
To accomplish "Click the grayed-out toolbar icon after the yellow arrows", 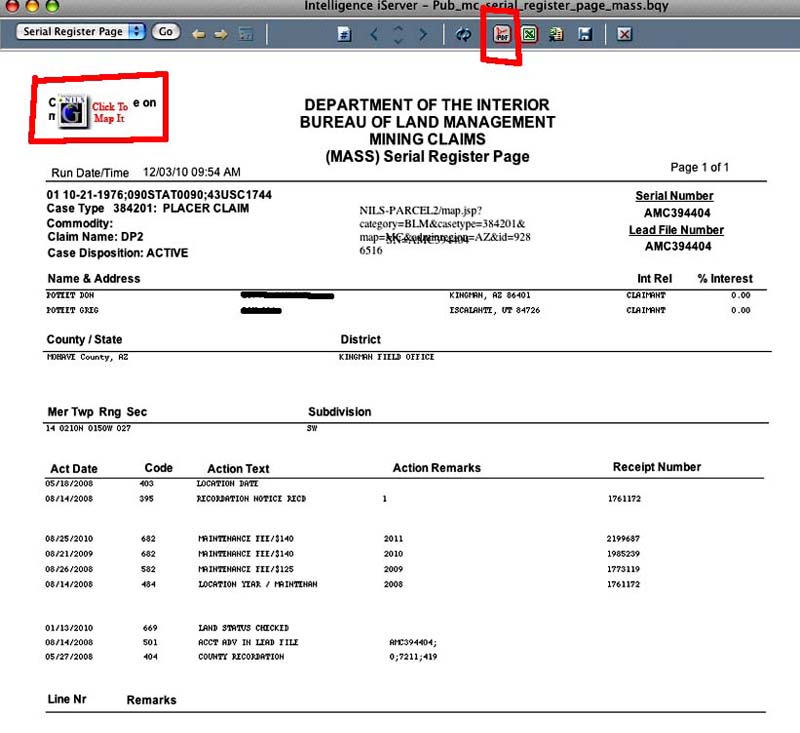I will [x=246, y=35].
